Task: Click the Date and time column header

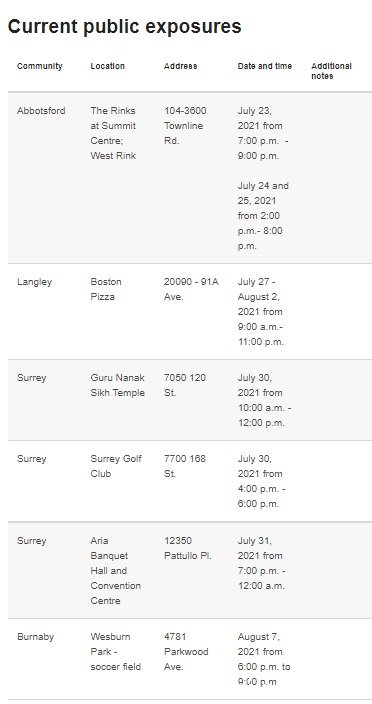Action: tap(265, 66)
